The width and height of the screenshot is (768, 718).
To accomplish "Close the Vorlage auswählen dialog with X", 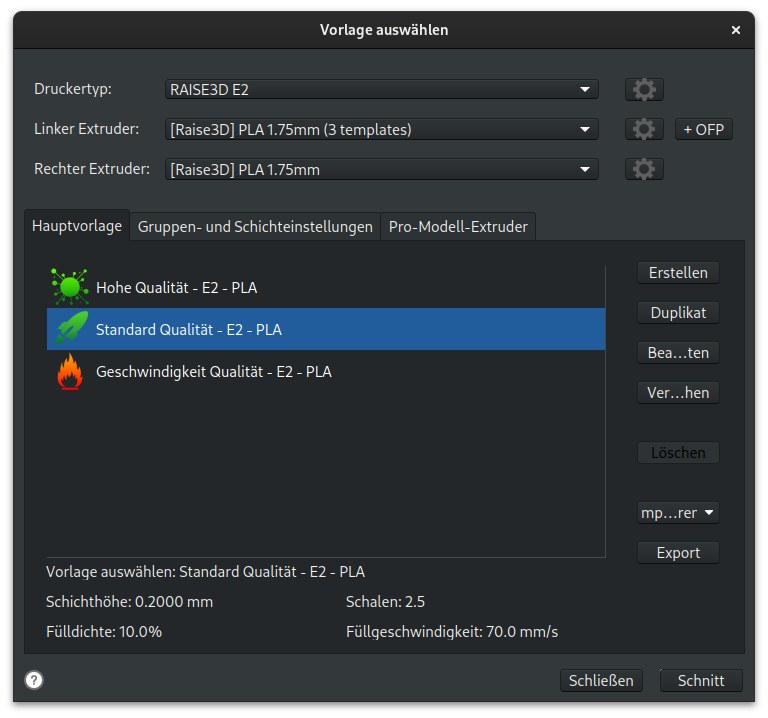I will (x=736, y=30).
